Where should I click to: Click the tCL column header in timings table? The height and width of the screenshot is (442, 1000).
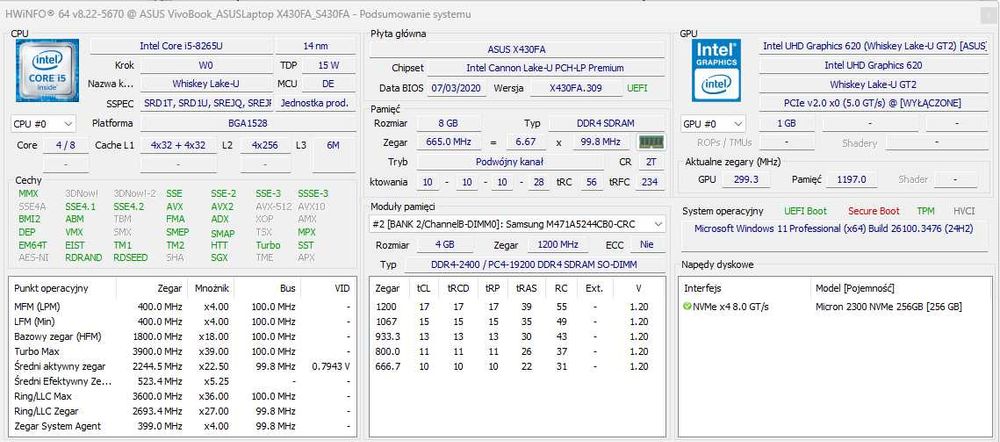(423, 288)
